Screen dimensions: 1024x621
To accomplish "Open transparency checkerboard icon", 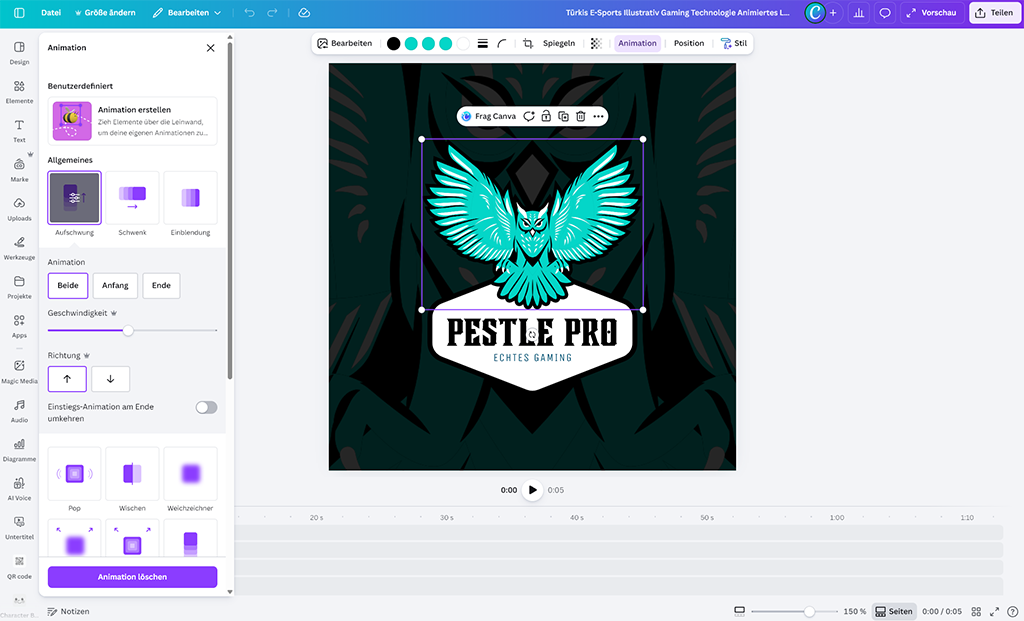I will click(x=596, y=43).
